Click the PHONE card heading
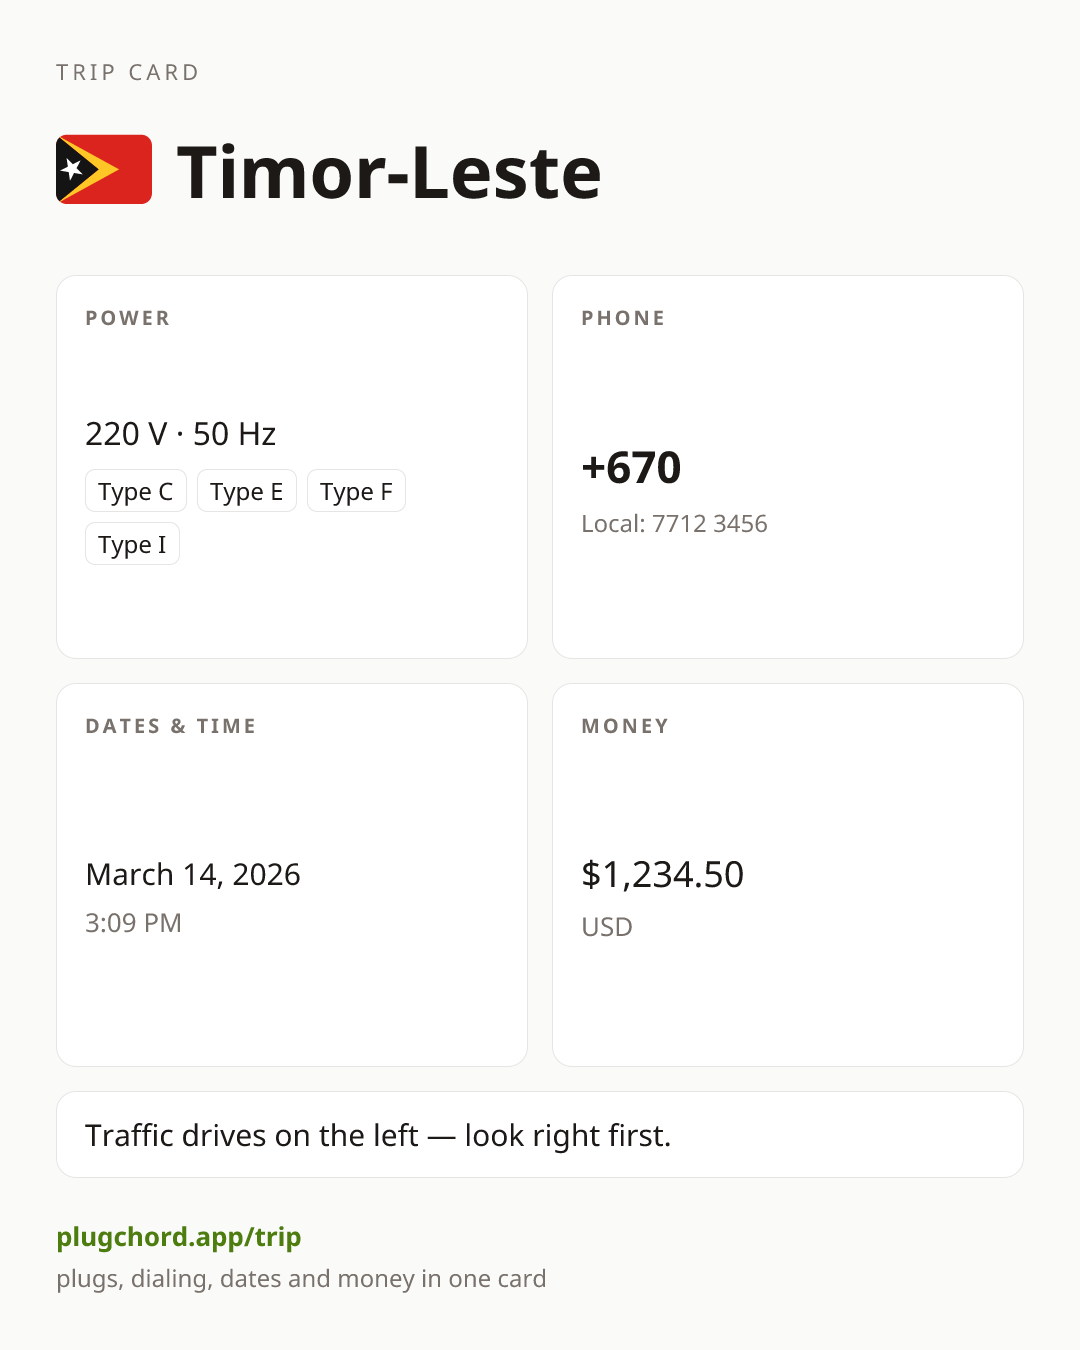 [x=624, y=318]
